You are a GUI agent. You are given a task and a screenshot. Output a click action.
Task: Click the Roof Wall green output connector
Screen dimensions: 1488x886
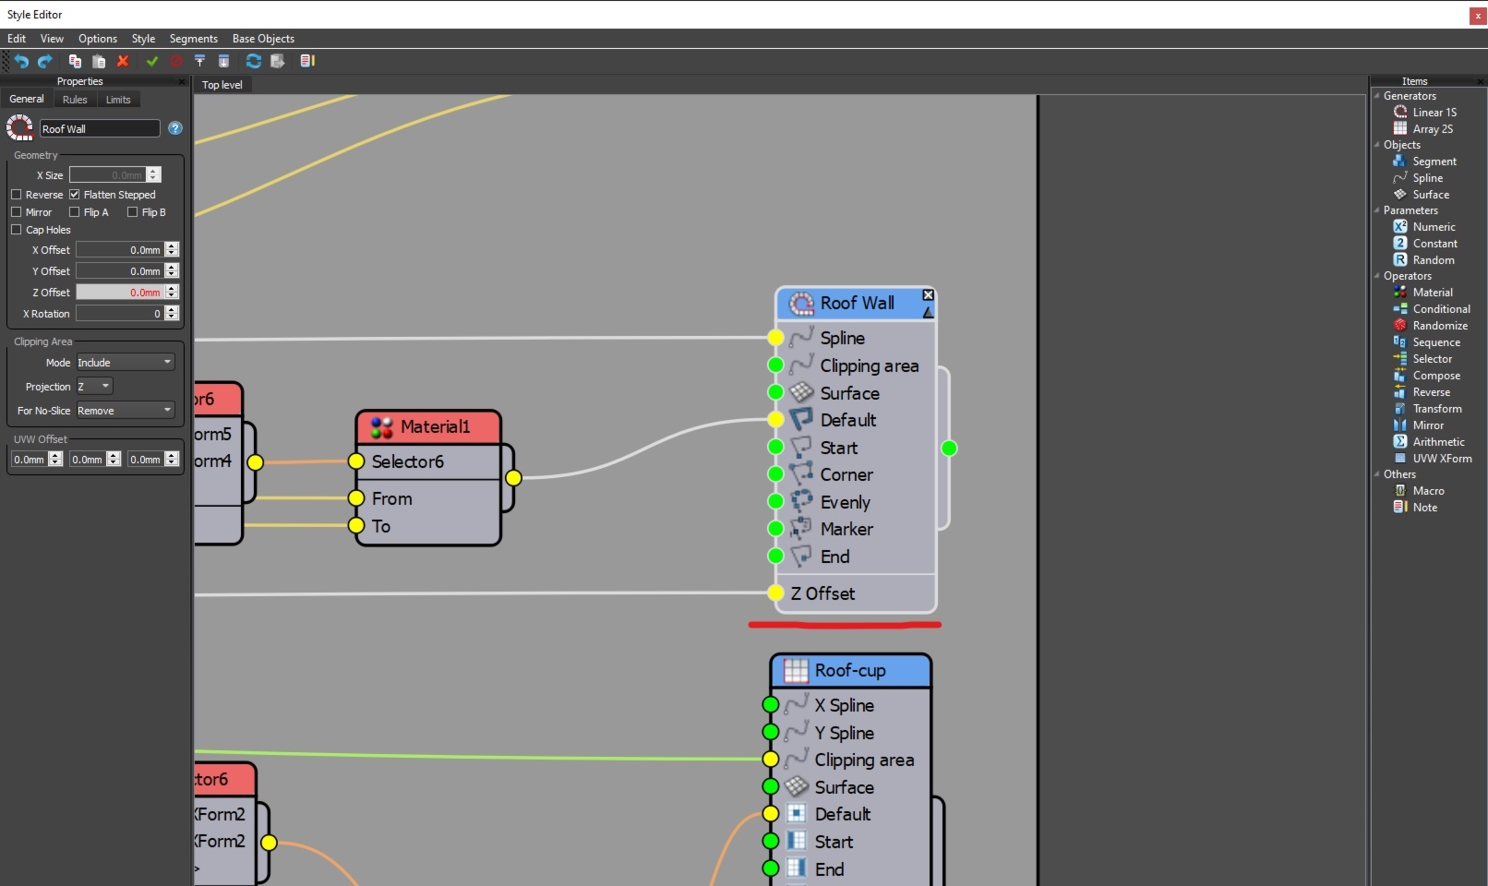(x=949, y=448)
